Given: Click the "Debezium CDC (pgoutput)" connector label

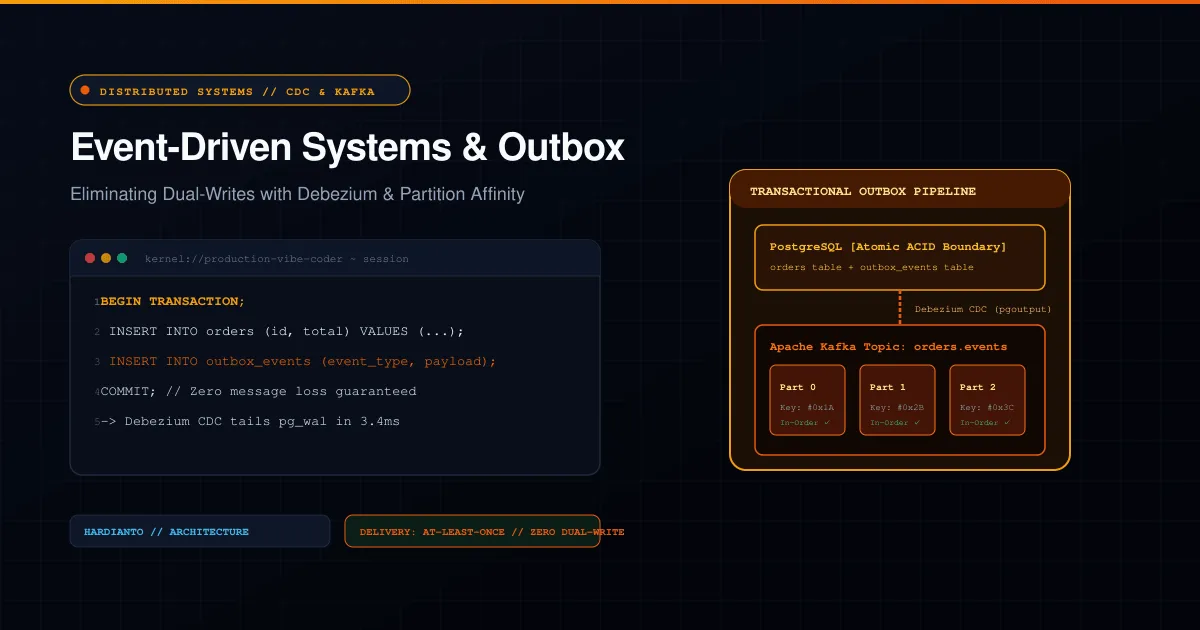Looking at the screenshot, I should 983,309.
